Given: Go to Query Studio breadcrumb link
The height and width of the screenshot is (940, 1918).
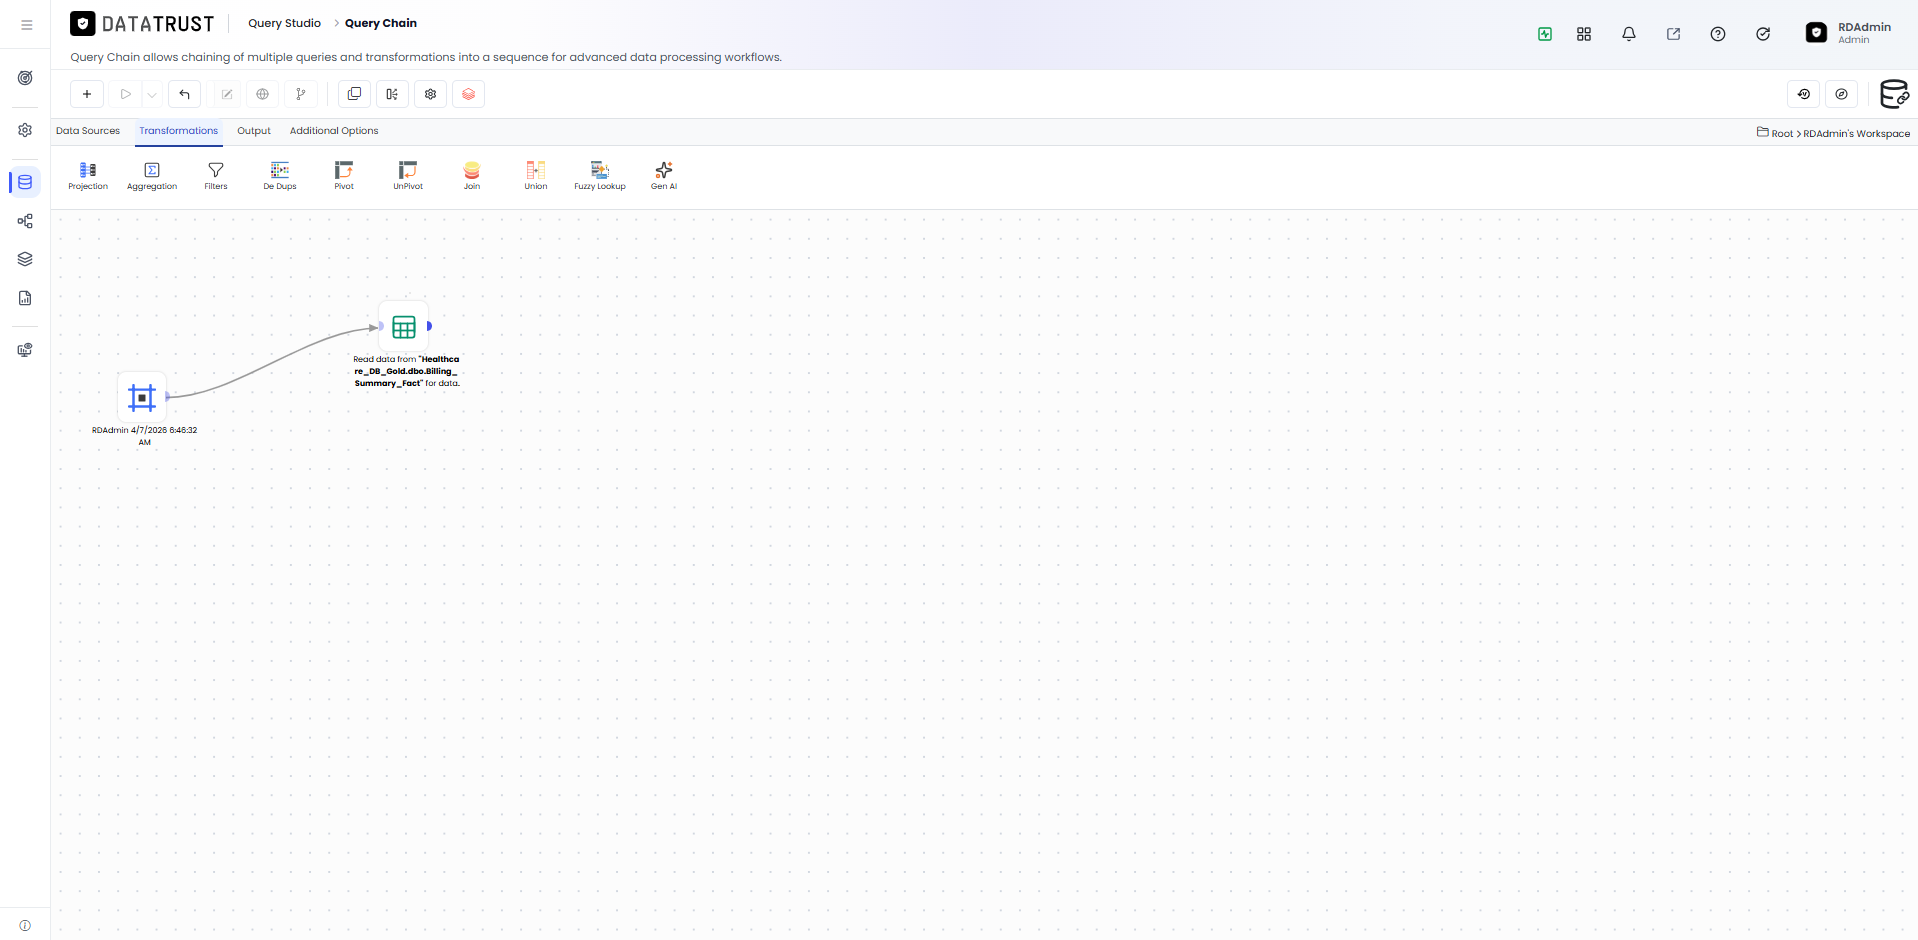Looking at the screenshot, I should pos(284,23).
